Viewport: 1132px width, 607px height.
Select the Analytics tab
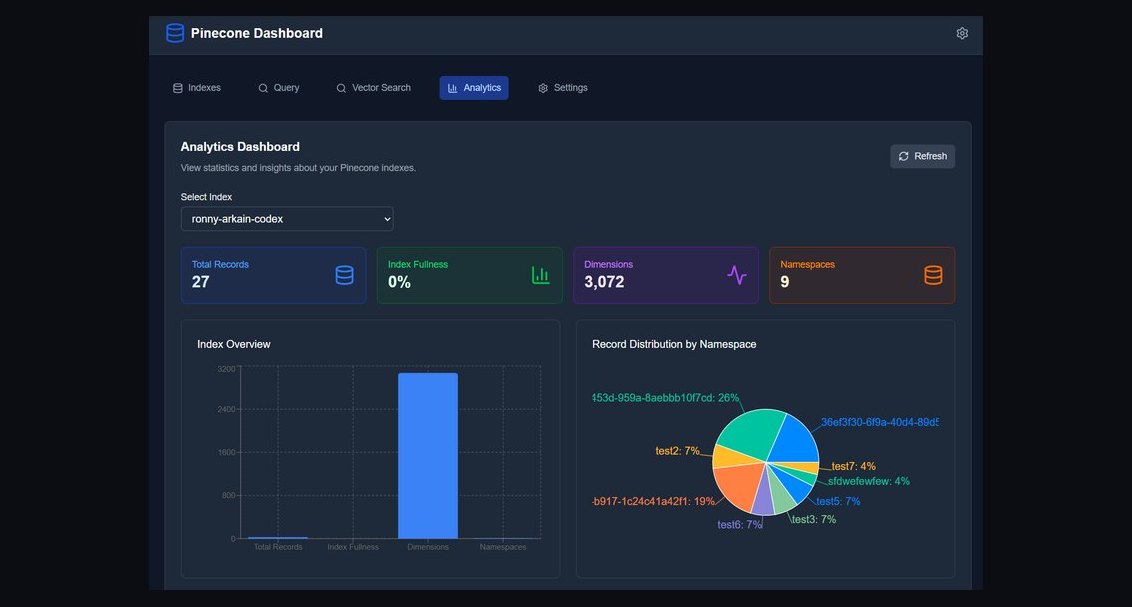[x=474, y=88]
